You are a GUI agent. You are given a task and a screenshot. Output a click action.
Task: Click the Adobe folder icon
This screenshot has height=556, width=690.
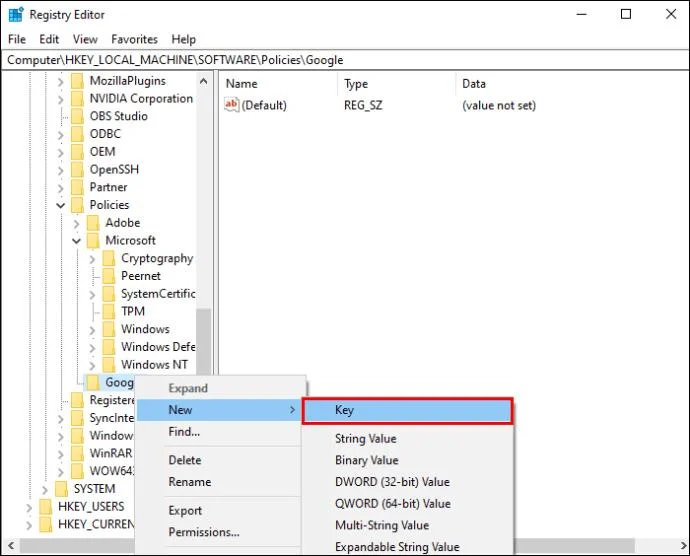[x=93, y=223]
